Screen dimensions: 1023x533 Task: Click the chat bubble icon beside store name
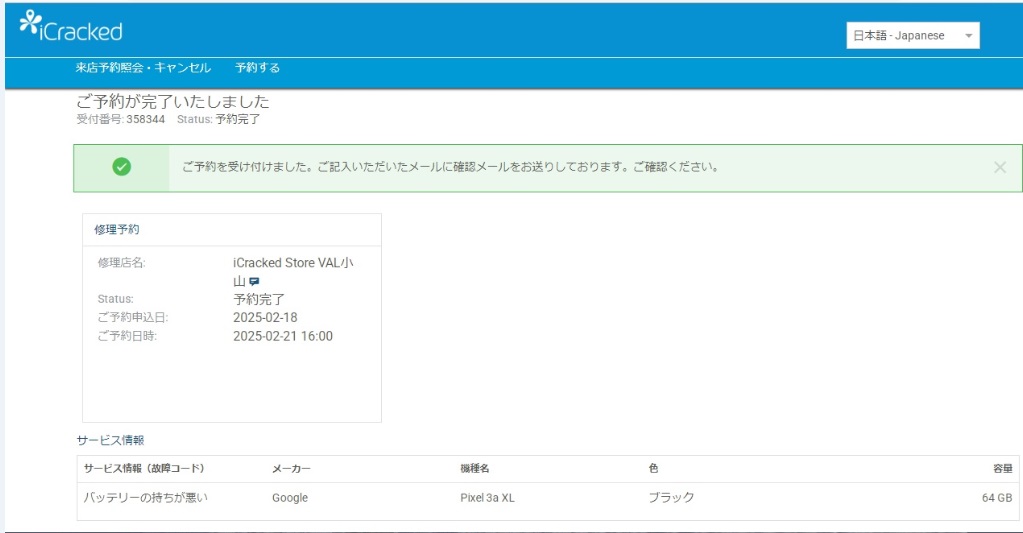click(254, 282)
